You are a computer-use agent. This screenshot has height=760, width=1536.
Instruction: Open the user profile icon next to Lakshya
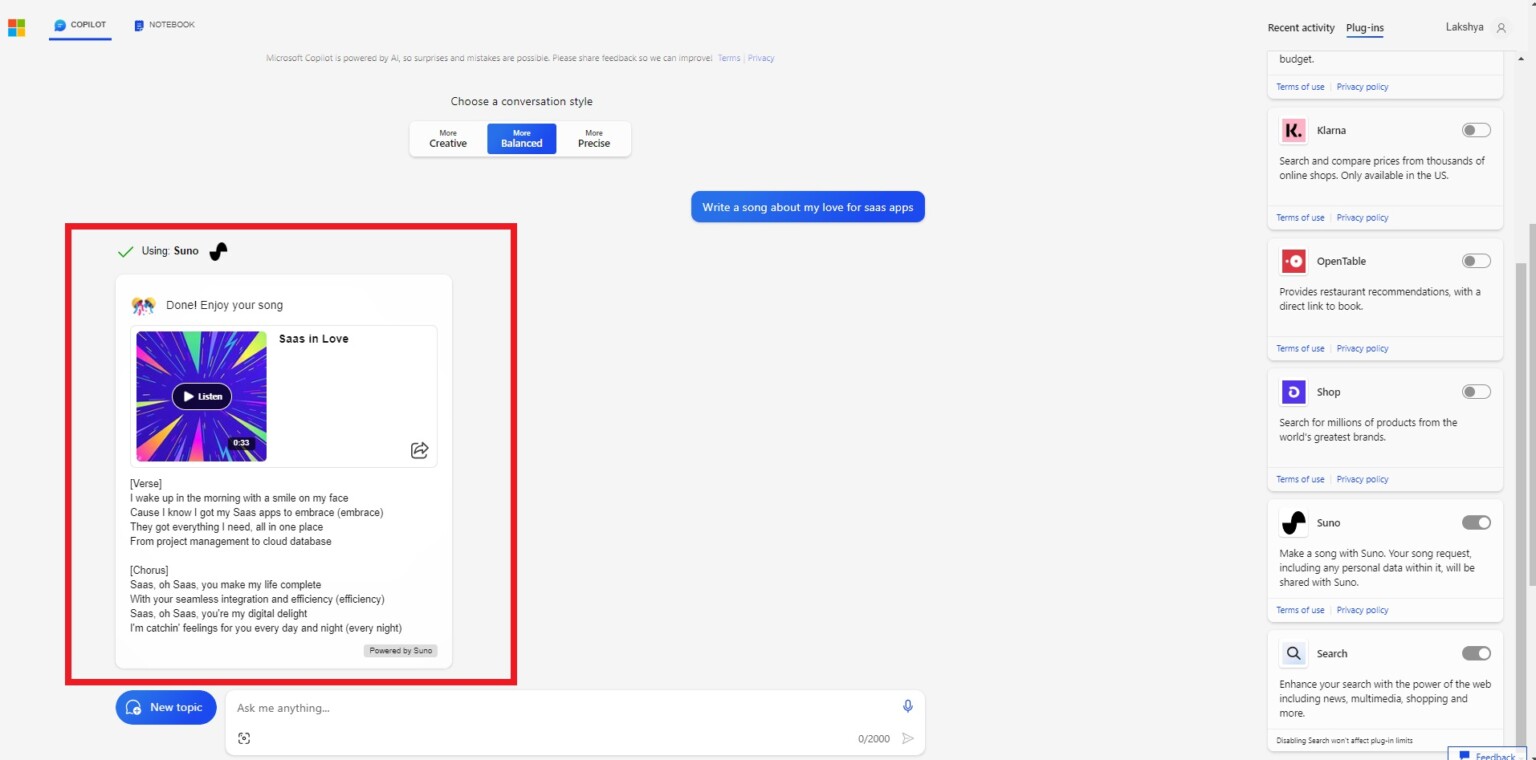click(x=1503, y=27)
